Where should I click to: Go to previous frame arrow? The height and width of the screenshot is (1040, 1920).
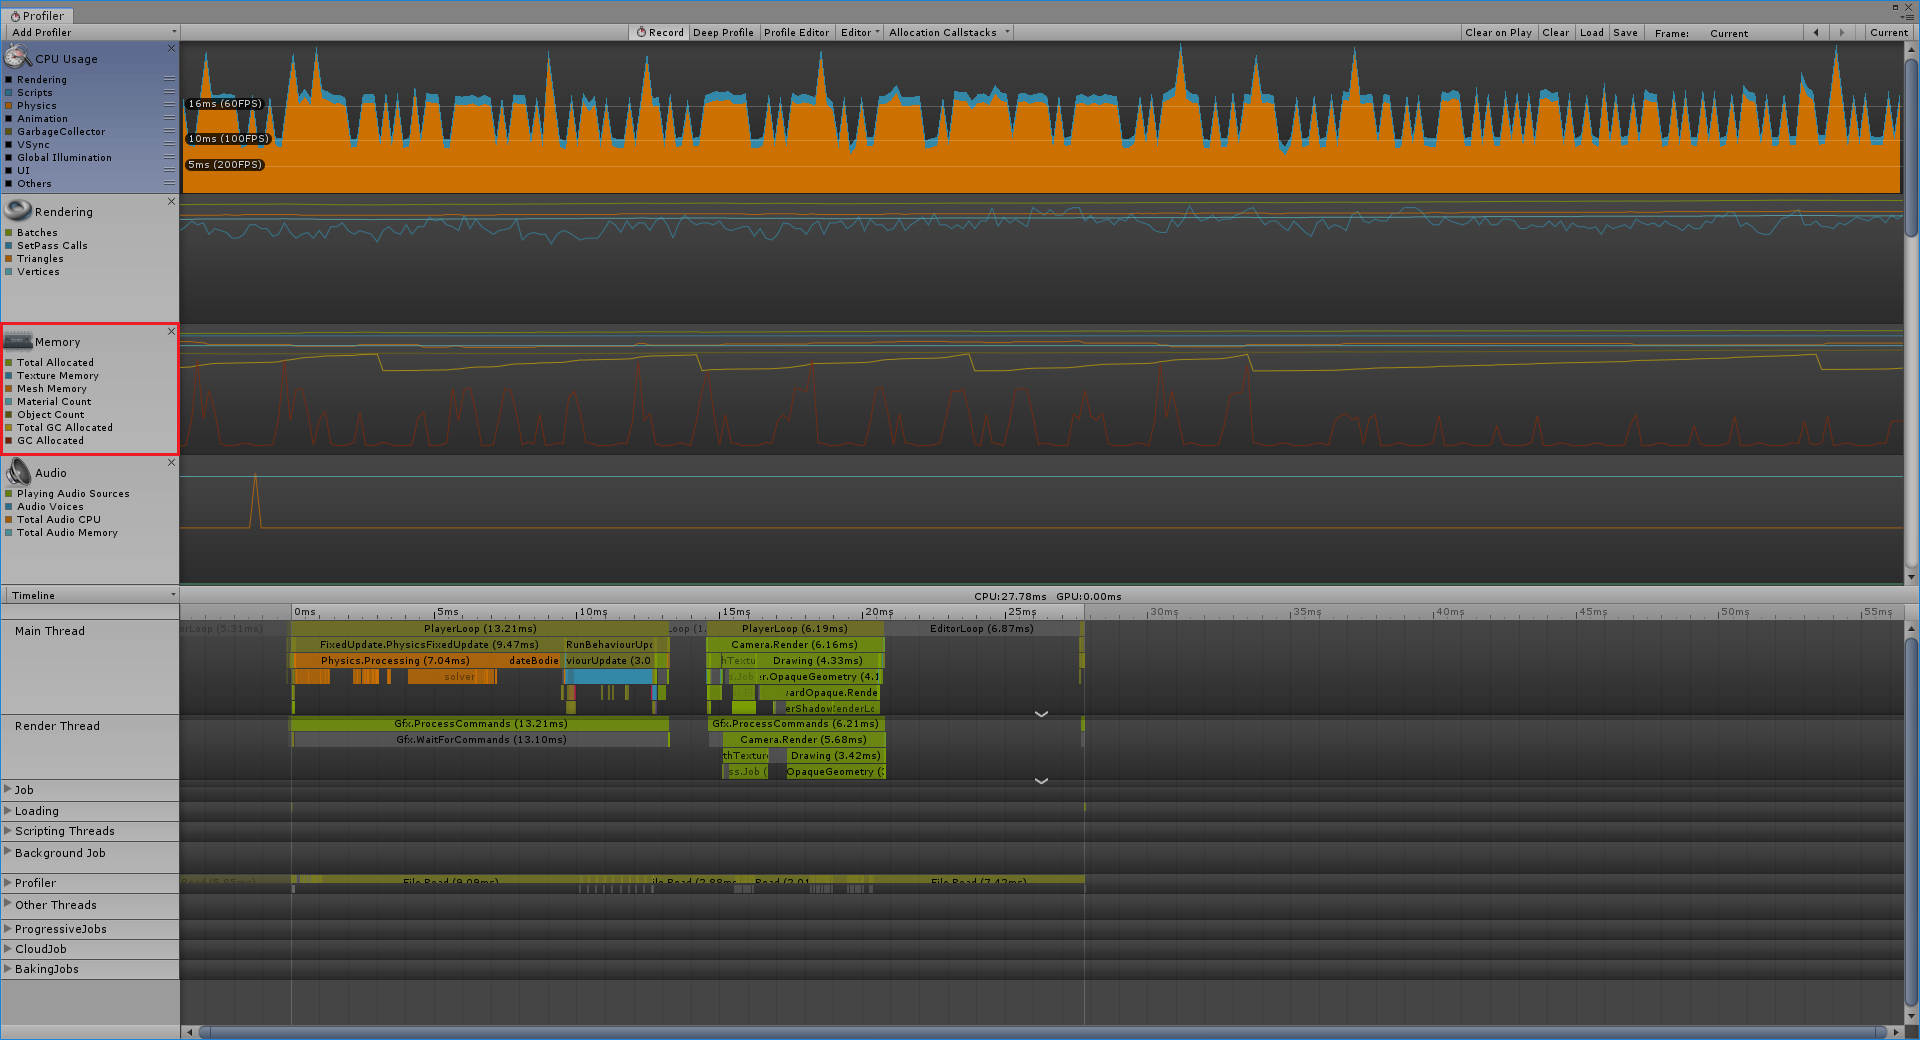point(1816,33)
